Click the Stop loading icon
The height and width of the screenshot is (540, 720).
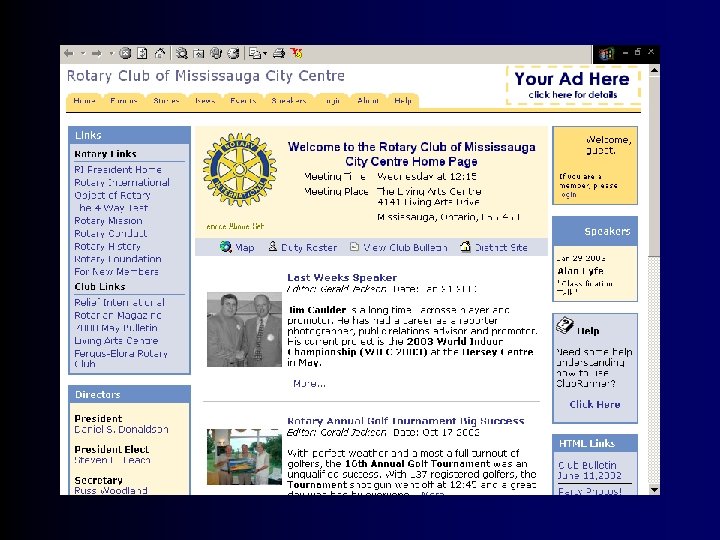coord(125,53)
